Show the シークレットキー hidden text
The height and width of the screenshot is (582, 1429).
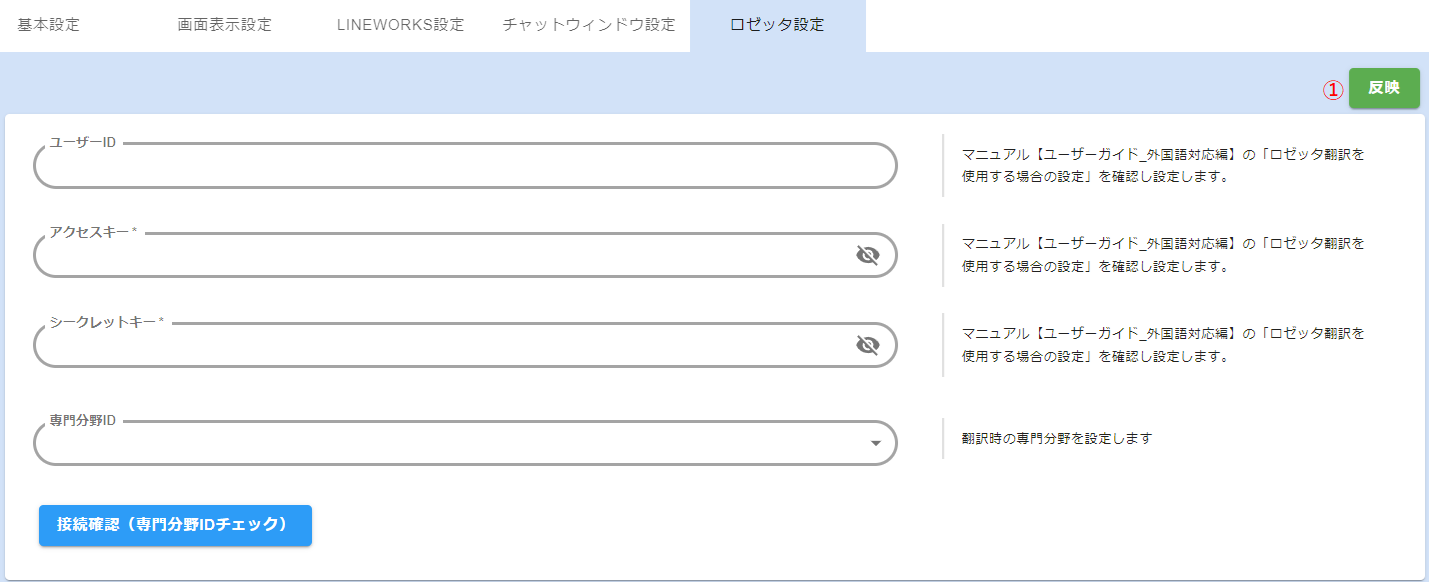click(867, 346)
